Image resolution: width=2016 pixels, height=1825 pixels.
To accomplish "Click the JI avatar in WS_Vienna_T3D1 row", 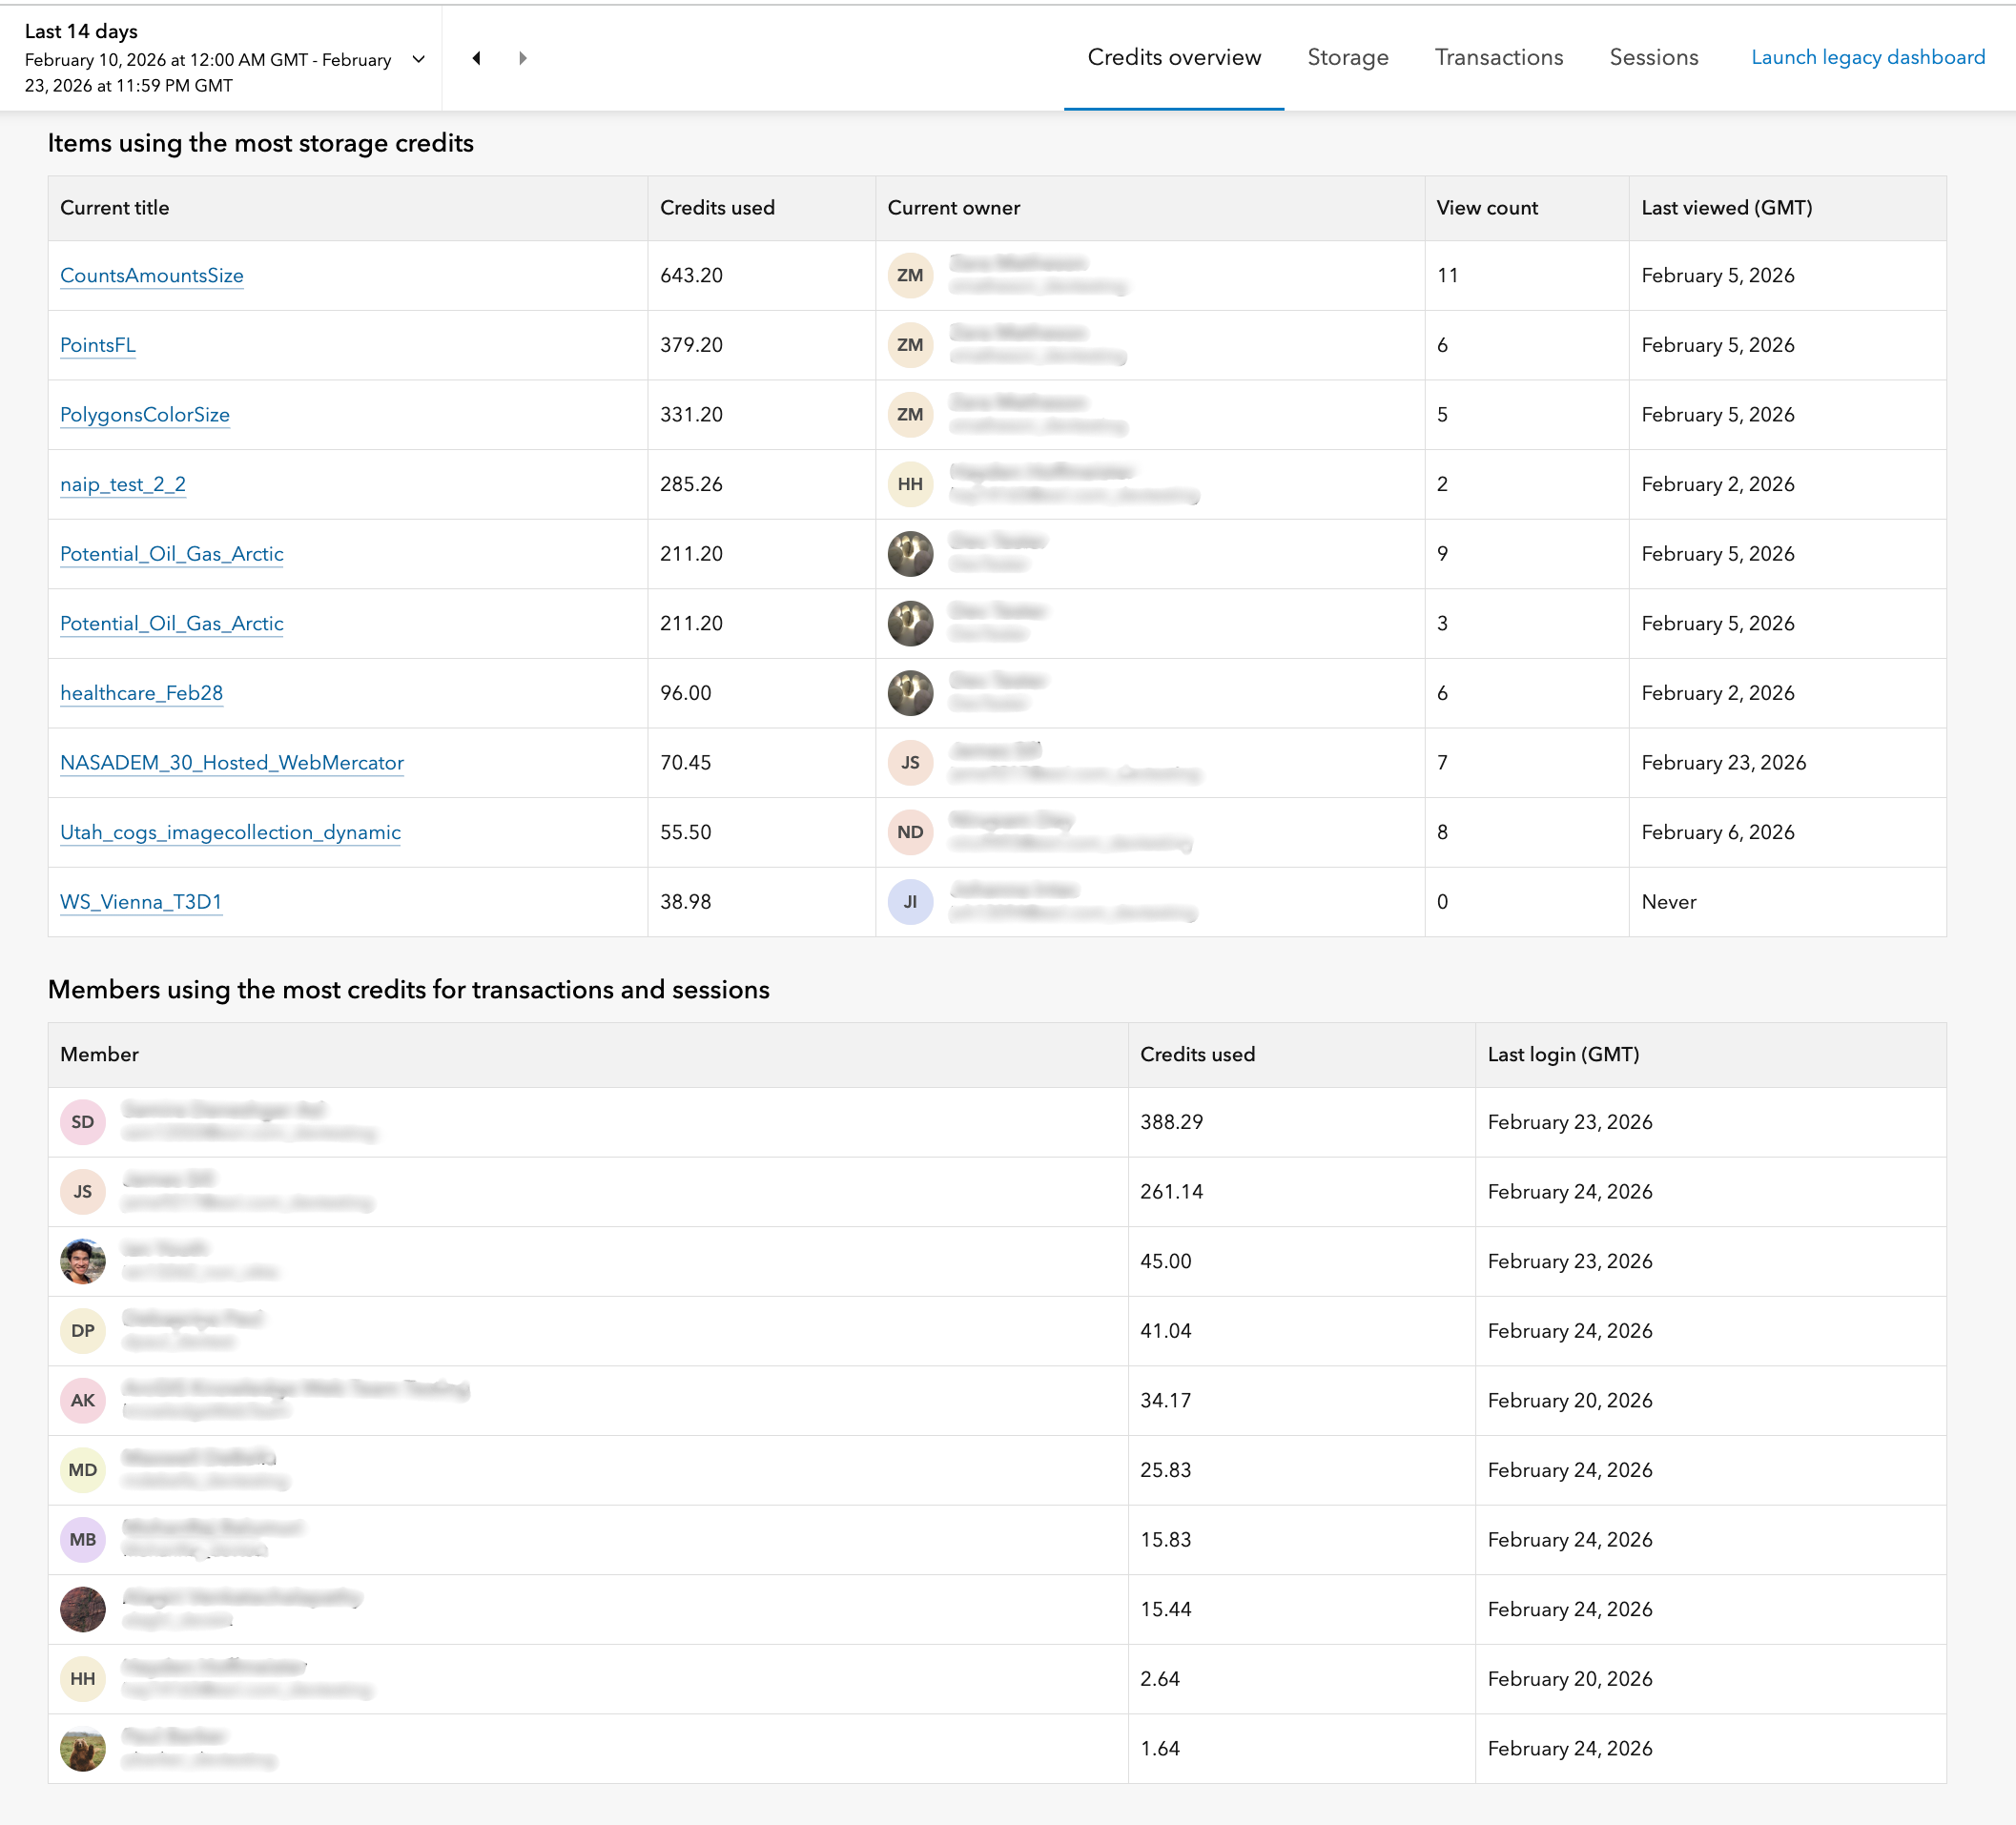I will (910, 901).
